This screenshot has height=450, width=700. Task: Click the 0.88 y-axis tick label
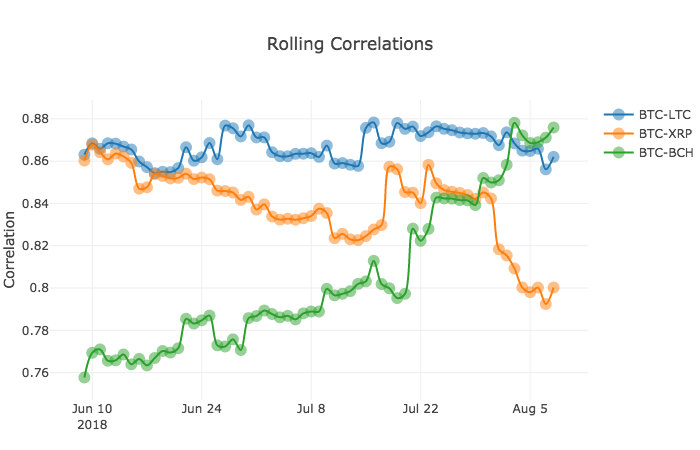point(35,119)
